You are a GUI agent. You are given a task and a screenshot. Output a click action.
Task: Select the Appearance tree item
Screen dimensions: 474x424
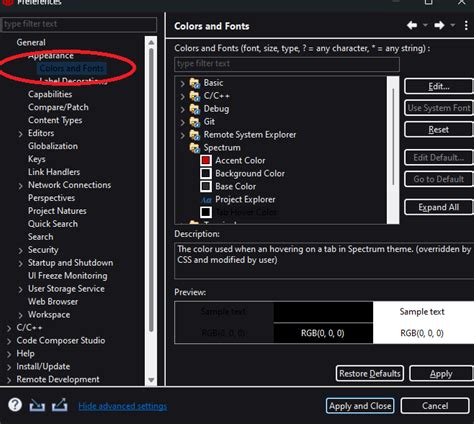point(51,55)
